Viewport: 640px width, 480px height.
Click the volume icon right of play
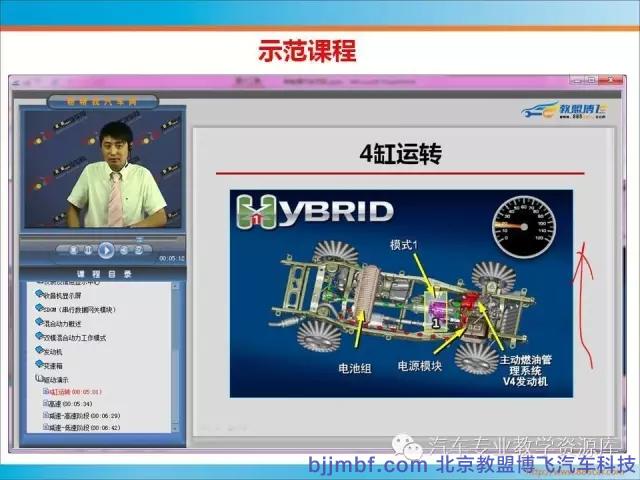point(124,250)
